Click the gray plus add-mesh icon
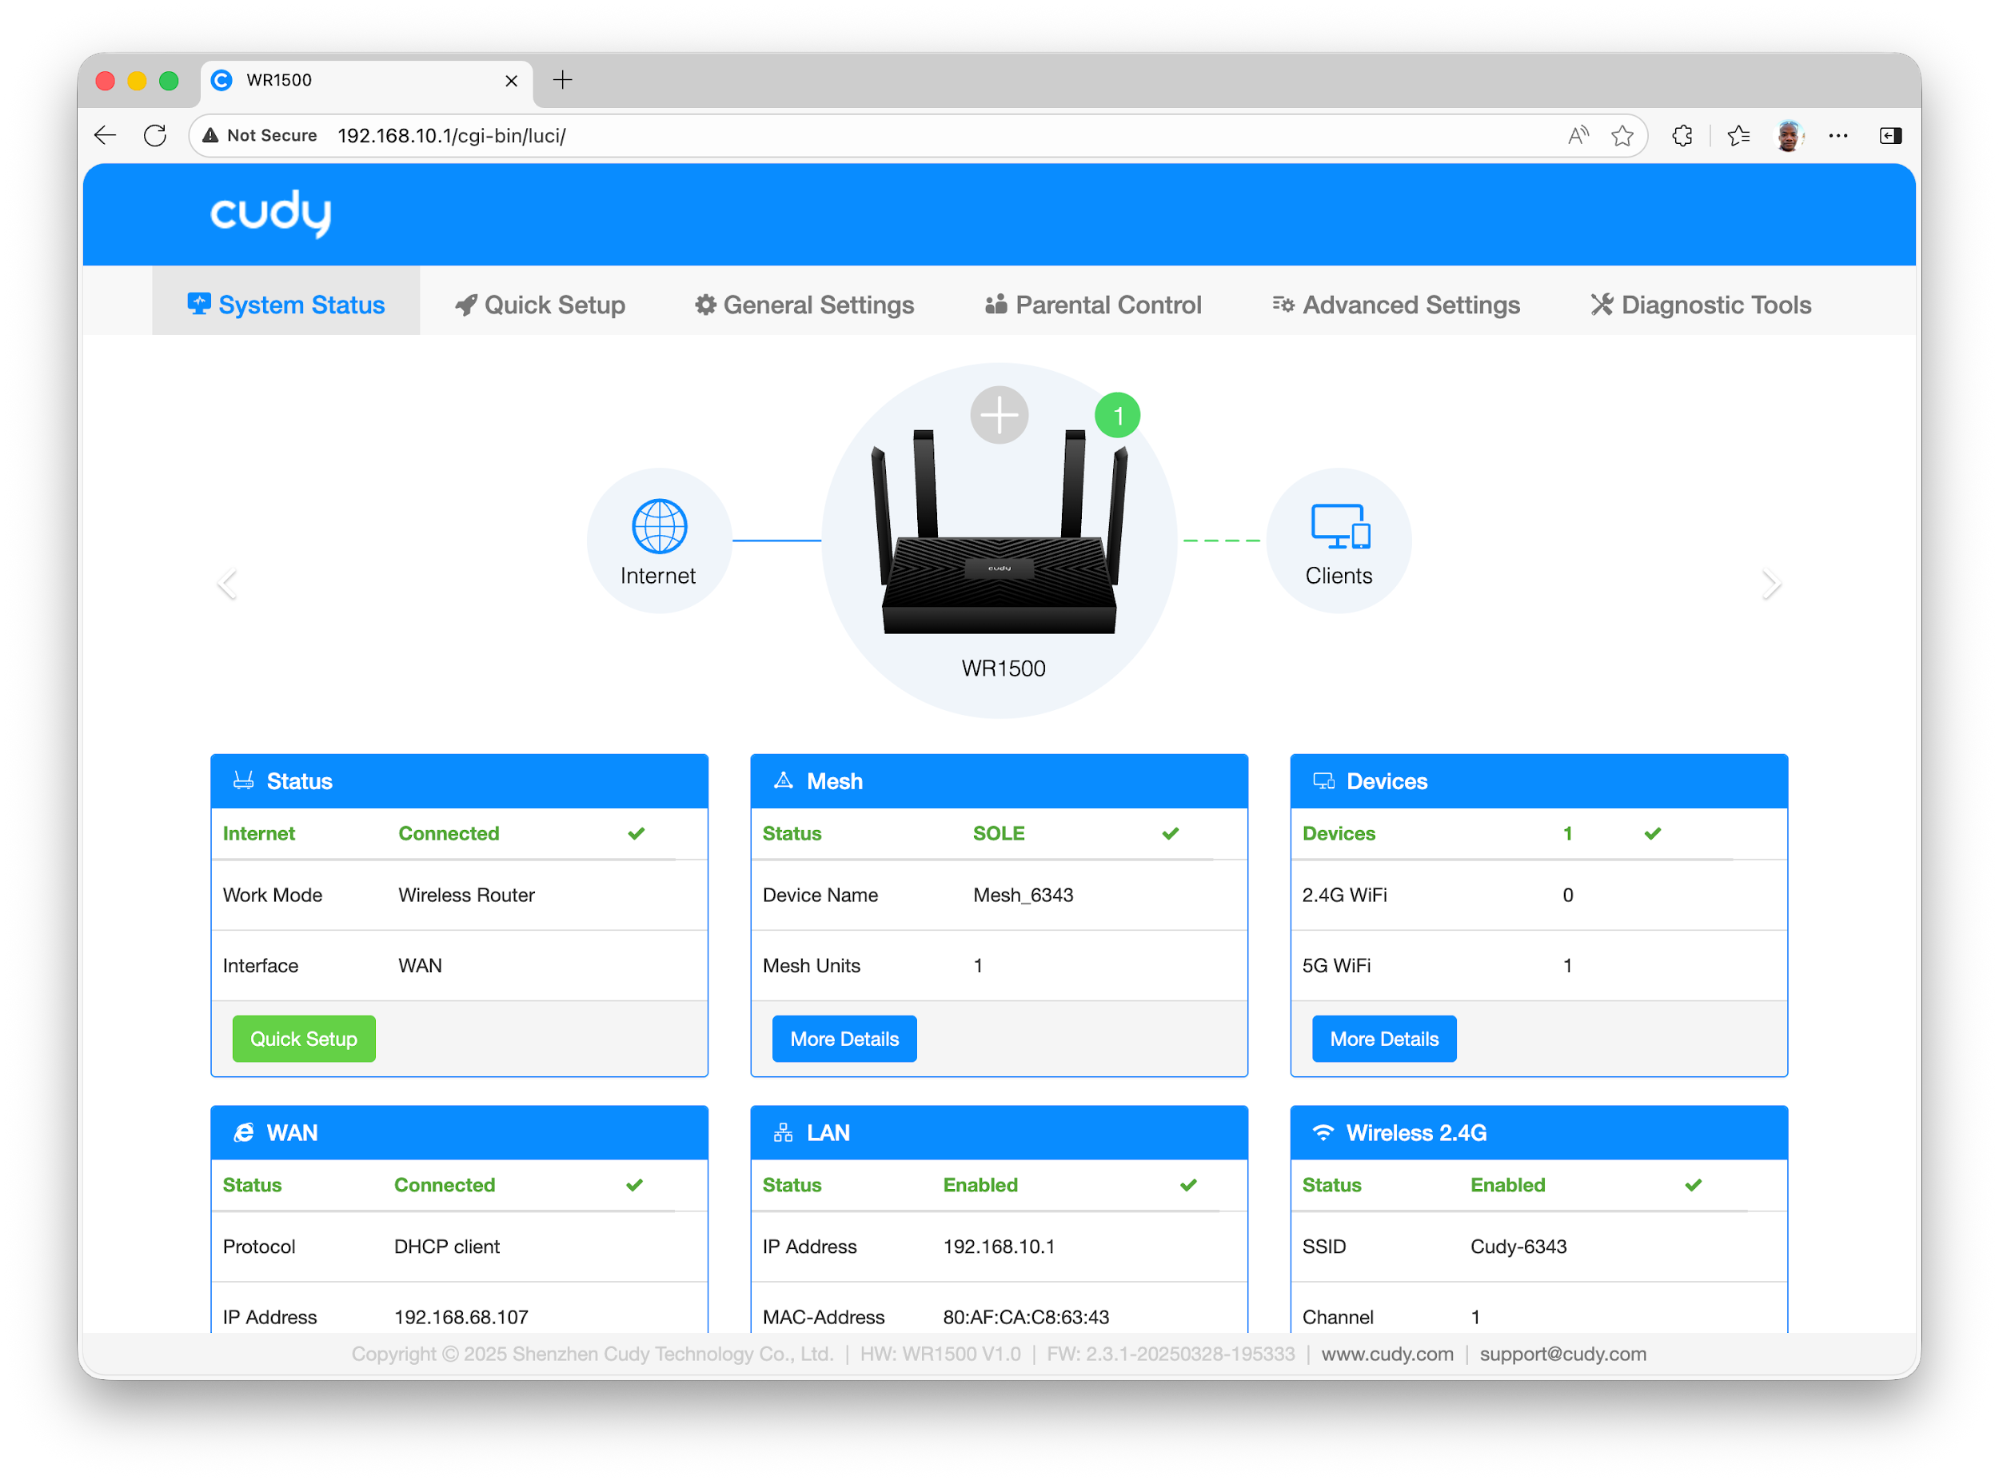Screen dimensions: 1999x1483 point(999,414)
